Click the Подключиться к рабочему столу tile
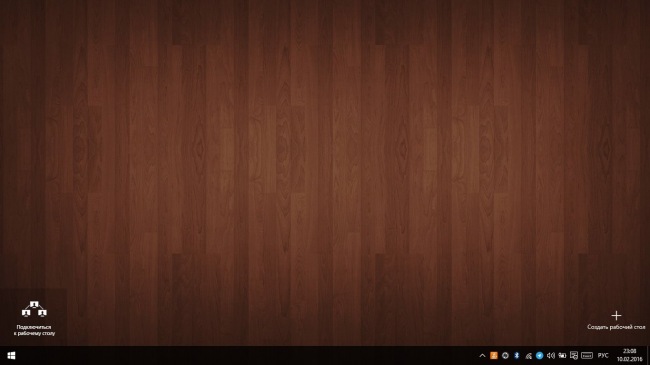 pyautogui.click(x=34, y=317)
